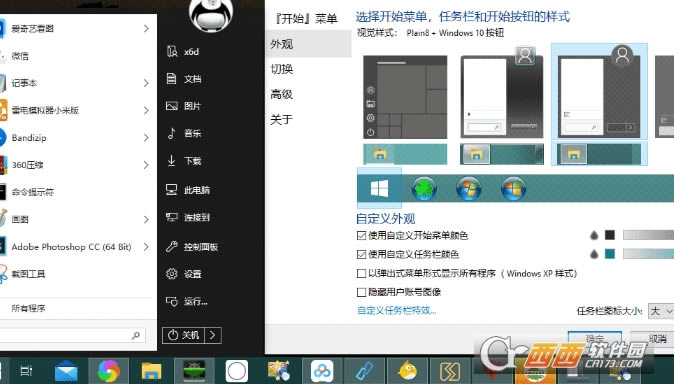Screen dimensions: 674x384
Task: Click the 确定 button
Action: coord(594,338)
